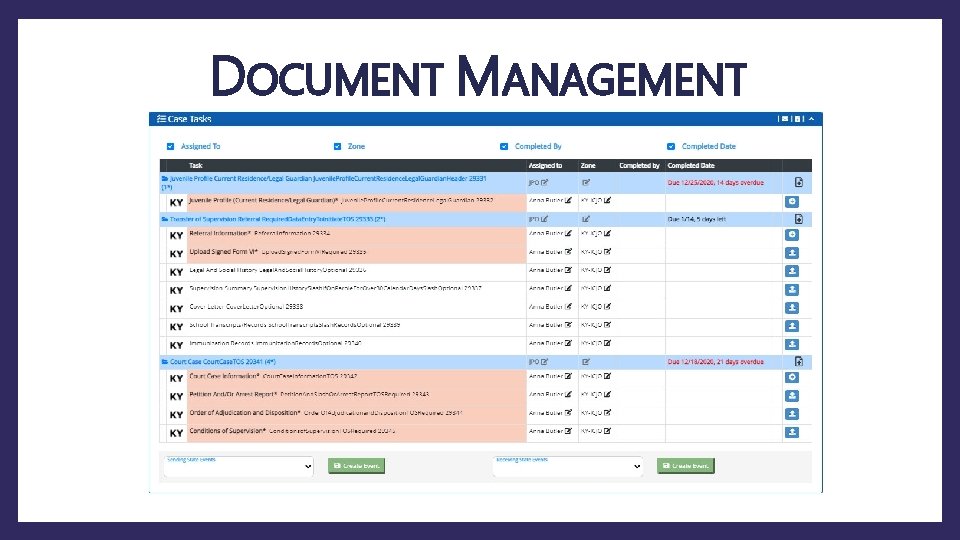
Task: Click the Task column header
Action: click(195, 166)
